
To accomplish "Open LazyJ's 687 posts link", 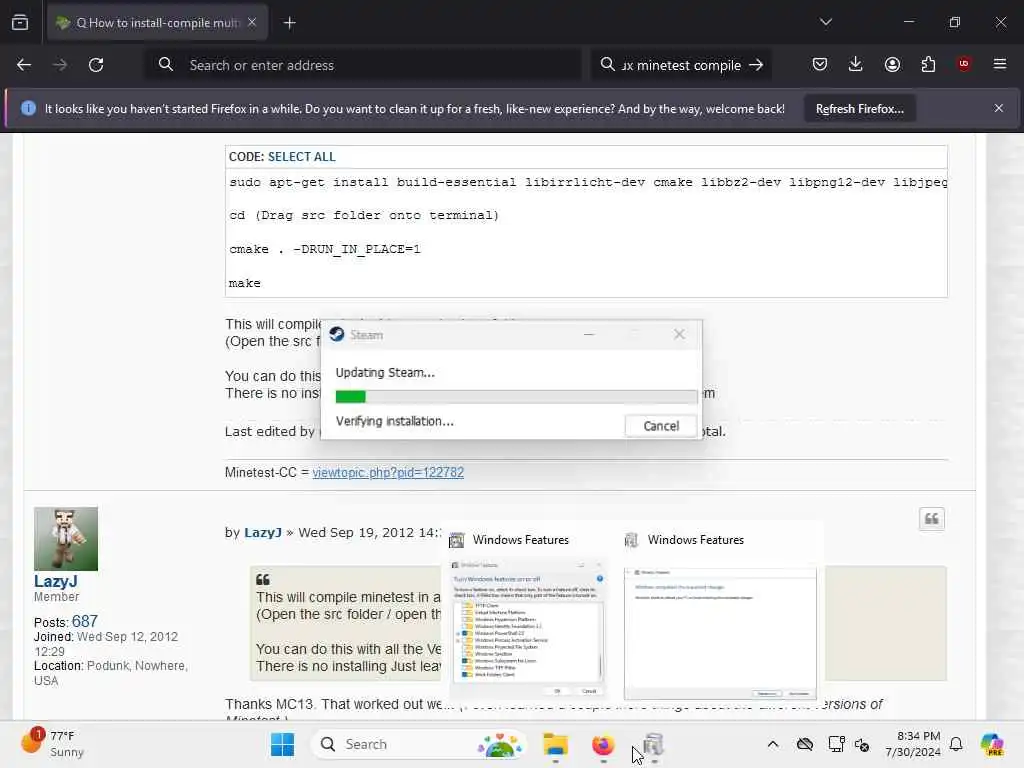I will (85, 621).
